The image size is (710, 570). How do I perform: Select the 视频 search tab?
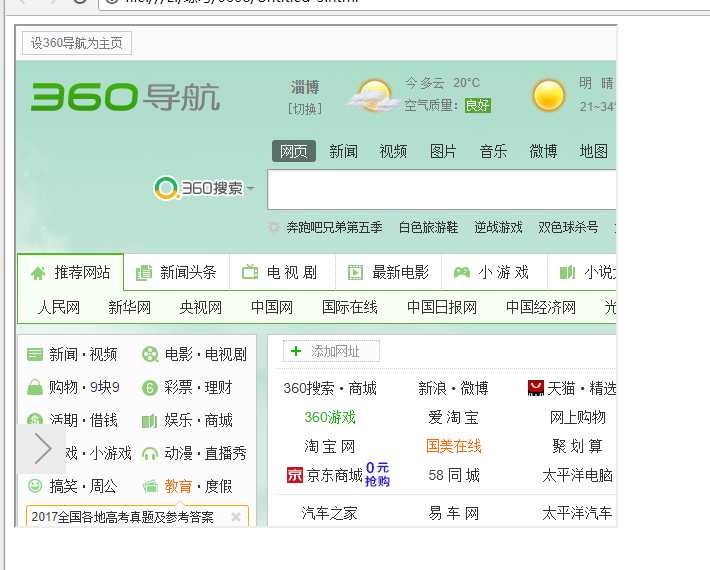click(393, 151)
